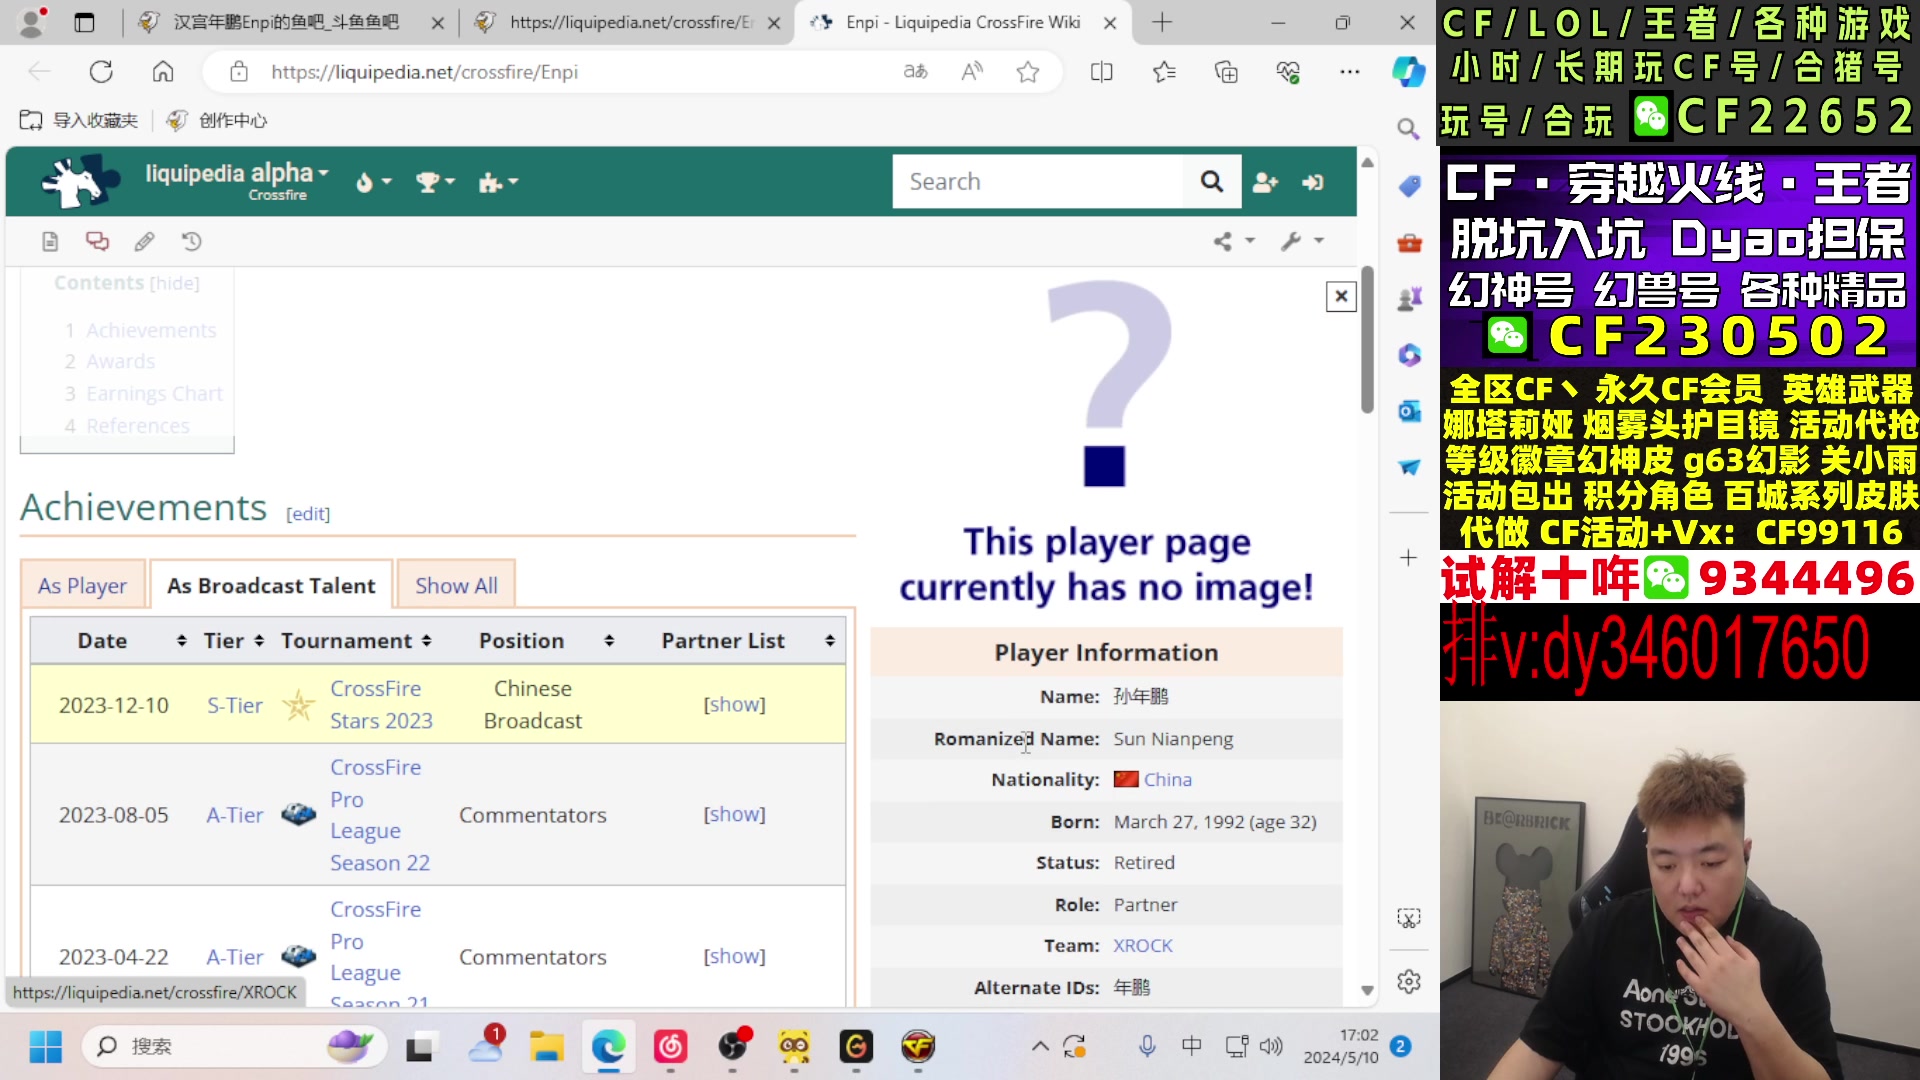The image size is (1920, 1080).
Task: Open CrossFire Stars 2023 tournament link
Action: click(x=381, y=704)
